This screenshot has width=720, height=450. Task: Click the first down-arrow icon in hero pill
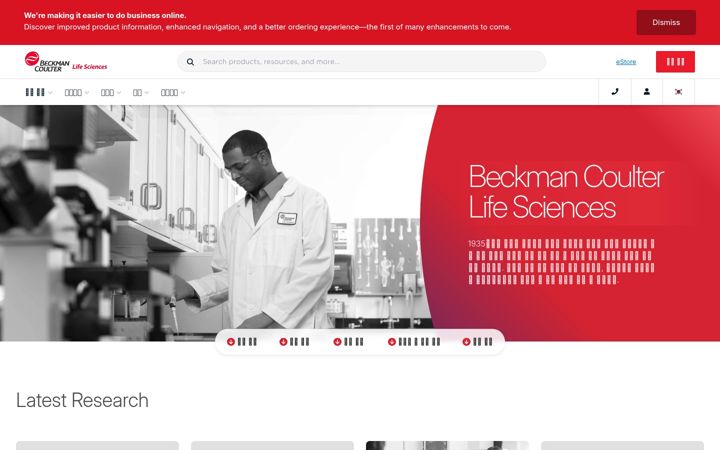click(231, 342)
